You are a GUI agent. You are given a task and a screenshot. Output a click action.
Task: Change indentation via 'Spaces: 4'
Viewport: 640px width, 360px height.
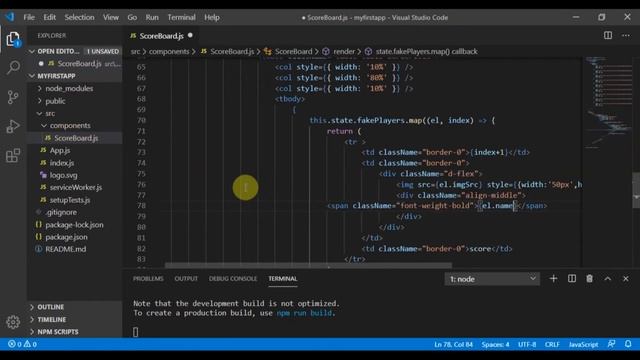(x=495, y=344)
